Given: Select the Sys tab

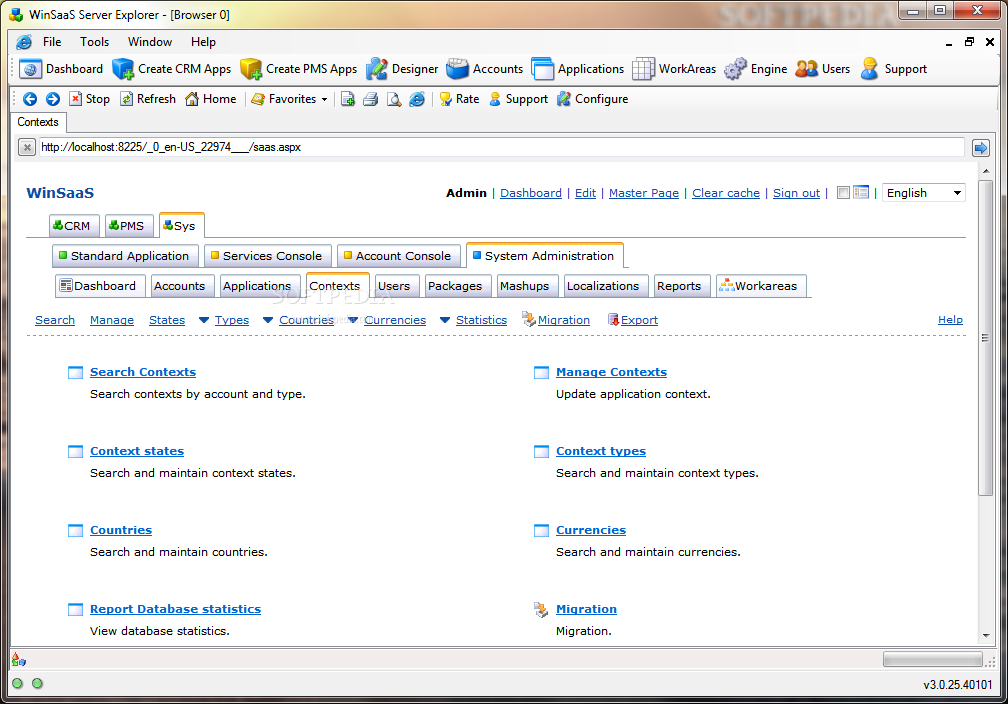Looking at the screenshot, I should point(182,226).
